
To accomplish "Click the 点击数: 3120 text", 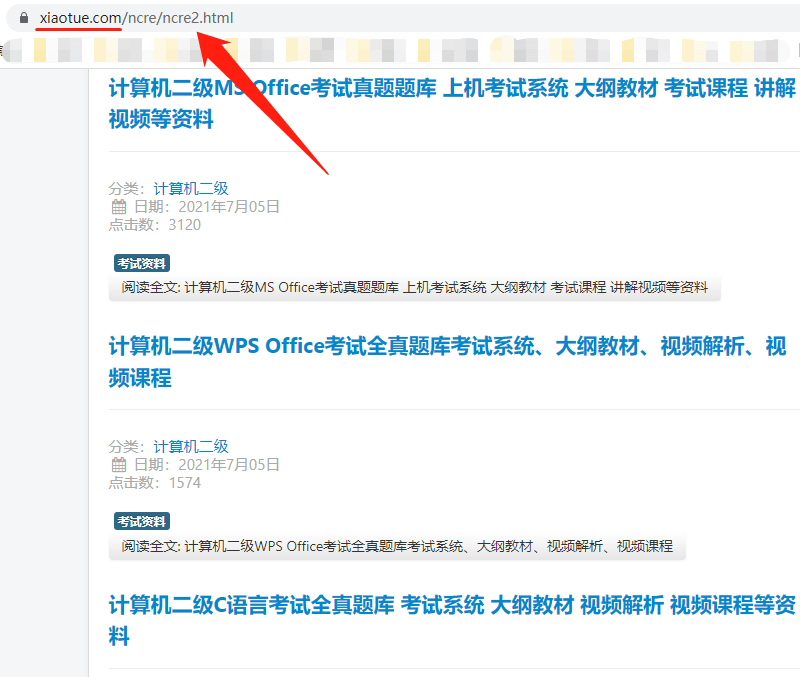I will pyautogui.click(x=155, y=224).
